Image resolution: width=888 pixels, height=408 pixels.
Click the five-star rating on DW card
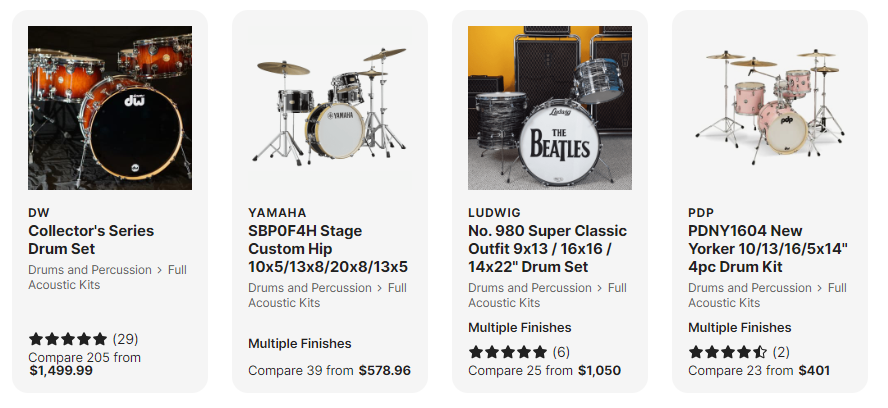click(x=68, y=339)
